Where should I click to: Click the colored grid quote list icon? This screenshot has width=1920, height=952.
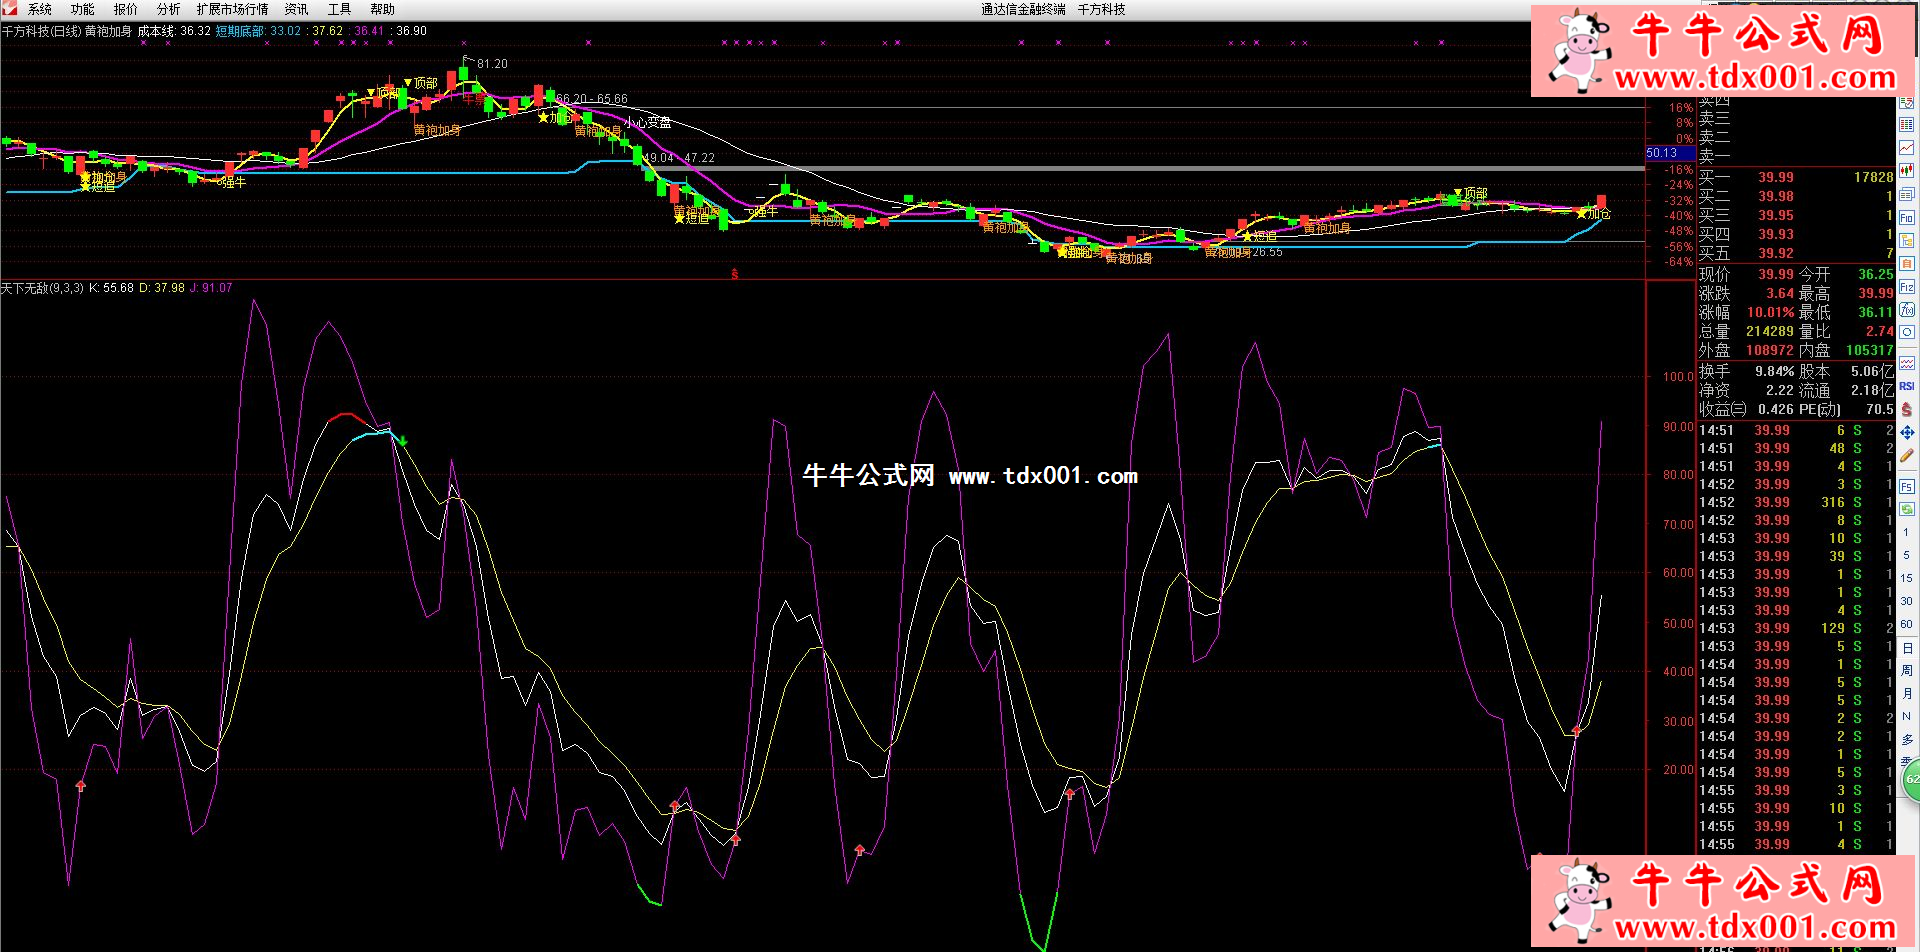[x=1907, y=125]
